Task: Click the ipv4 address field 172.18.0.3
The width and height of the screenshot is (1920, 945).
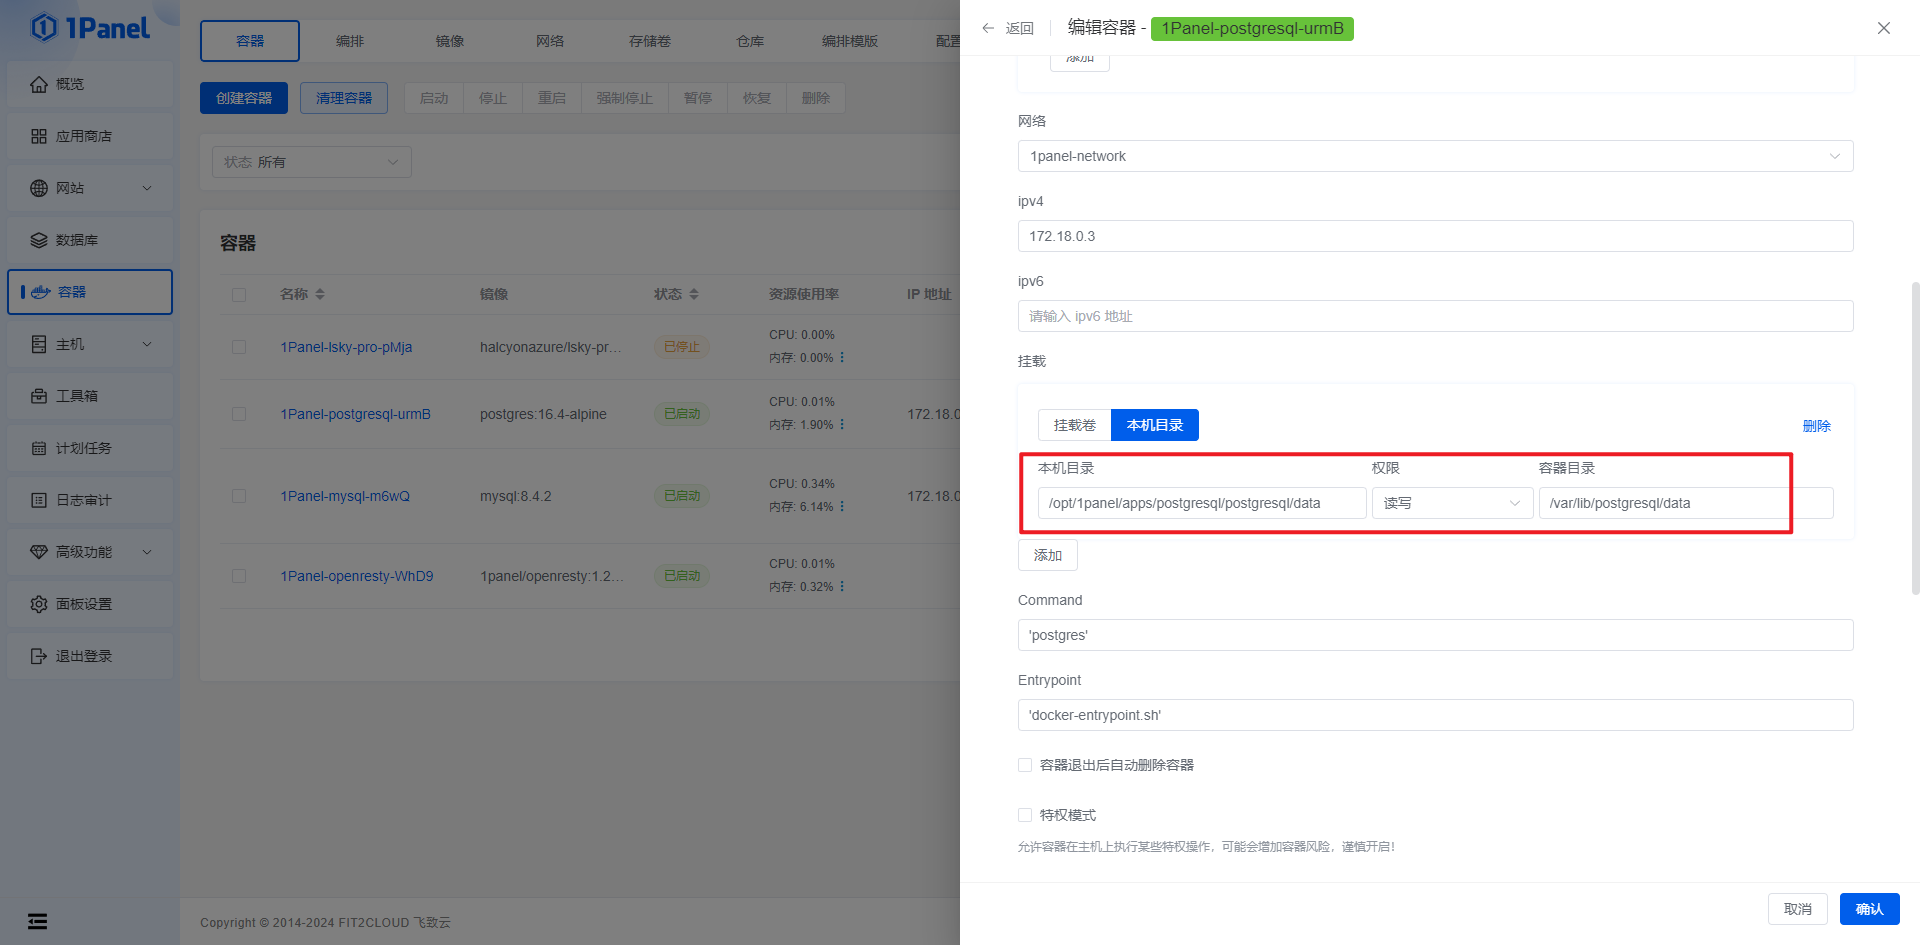Action: click(1436, 236)
